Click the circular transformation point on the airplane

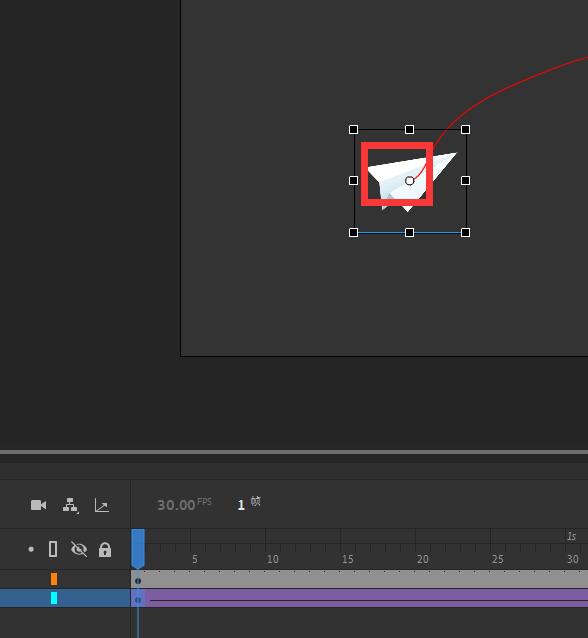(x=410, y=181)
